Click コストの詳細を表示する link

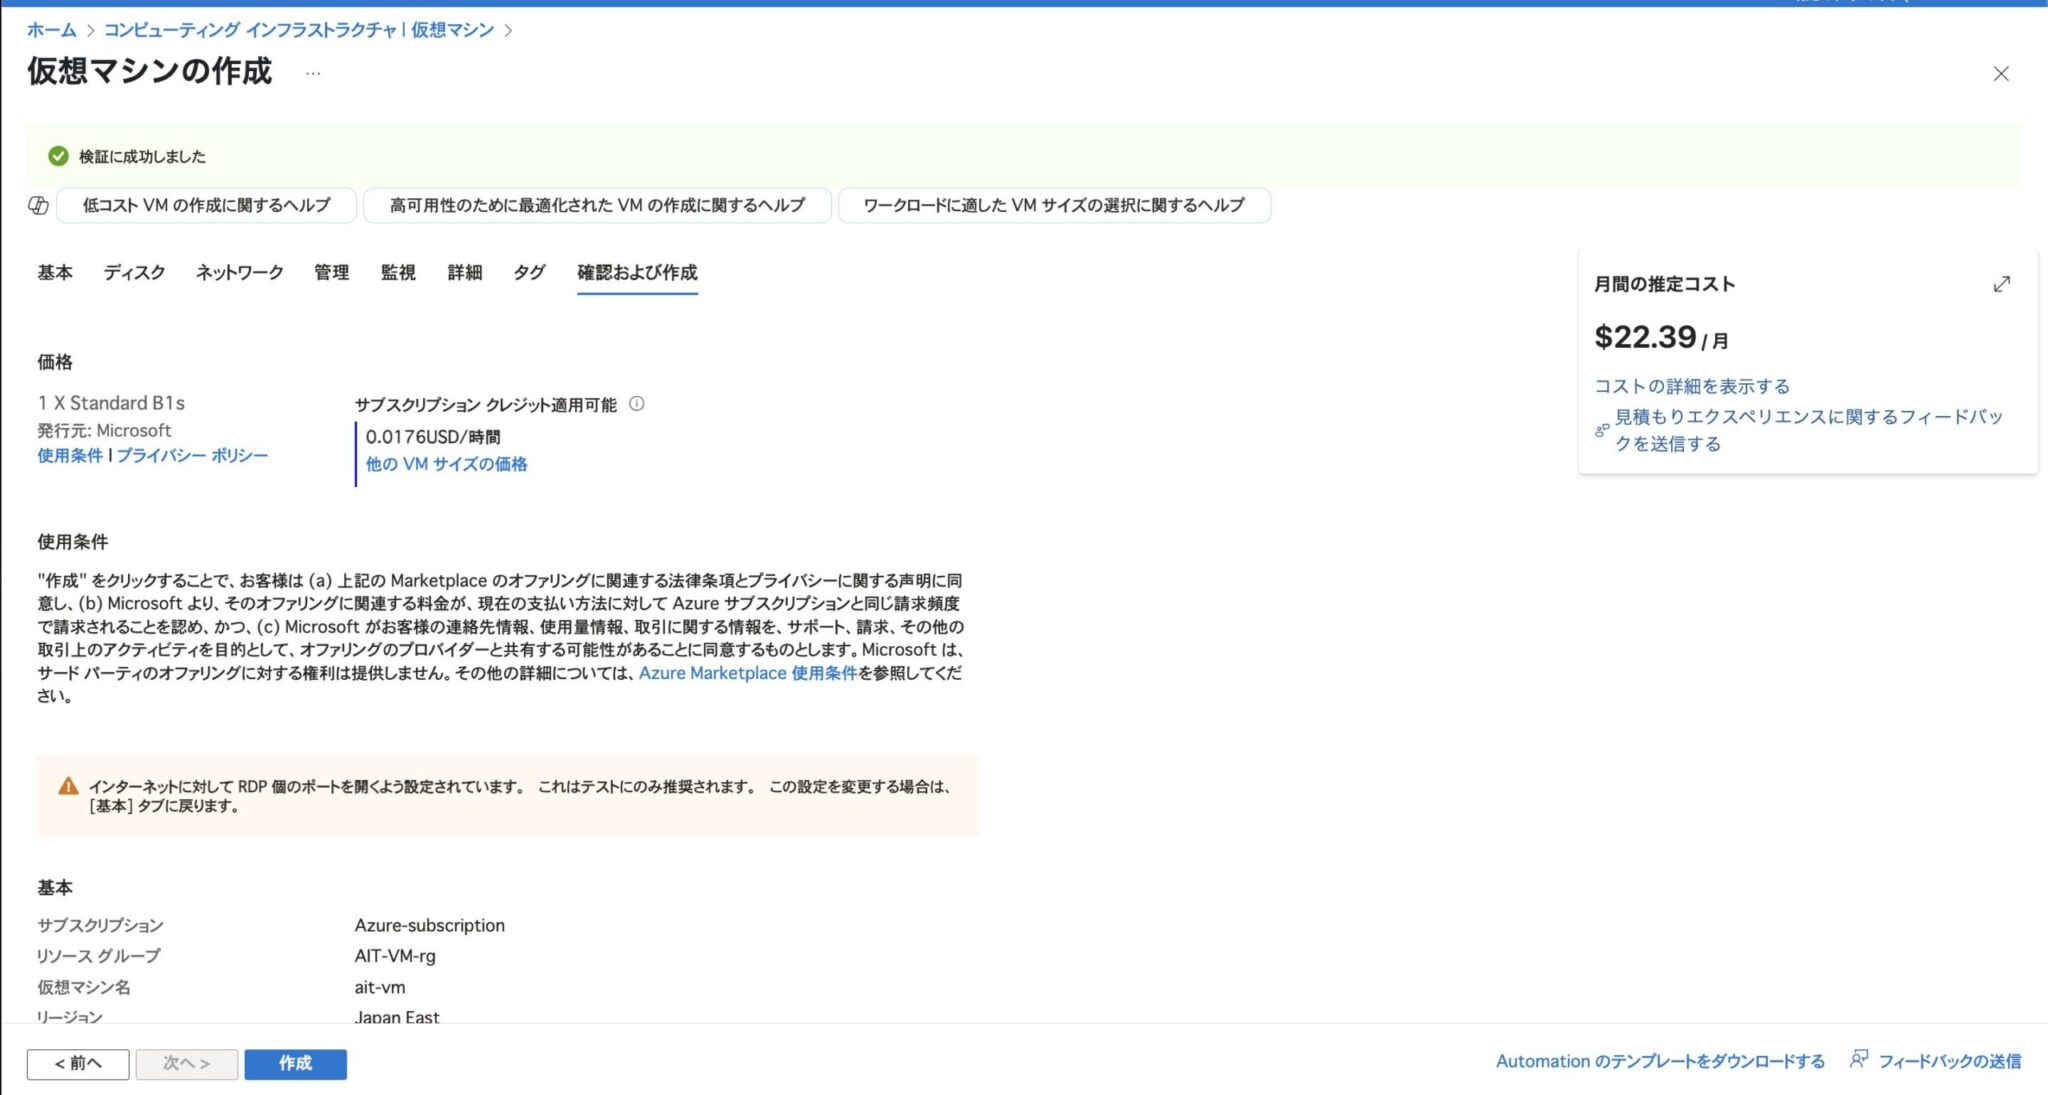click(x=1692, y=386)
